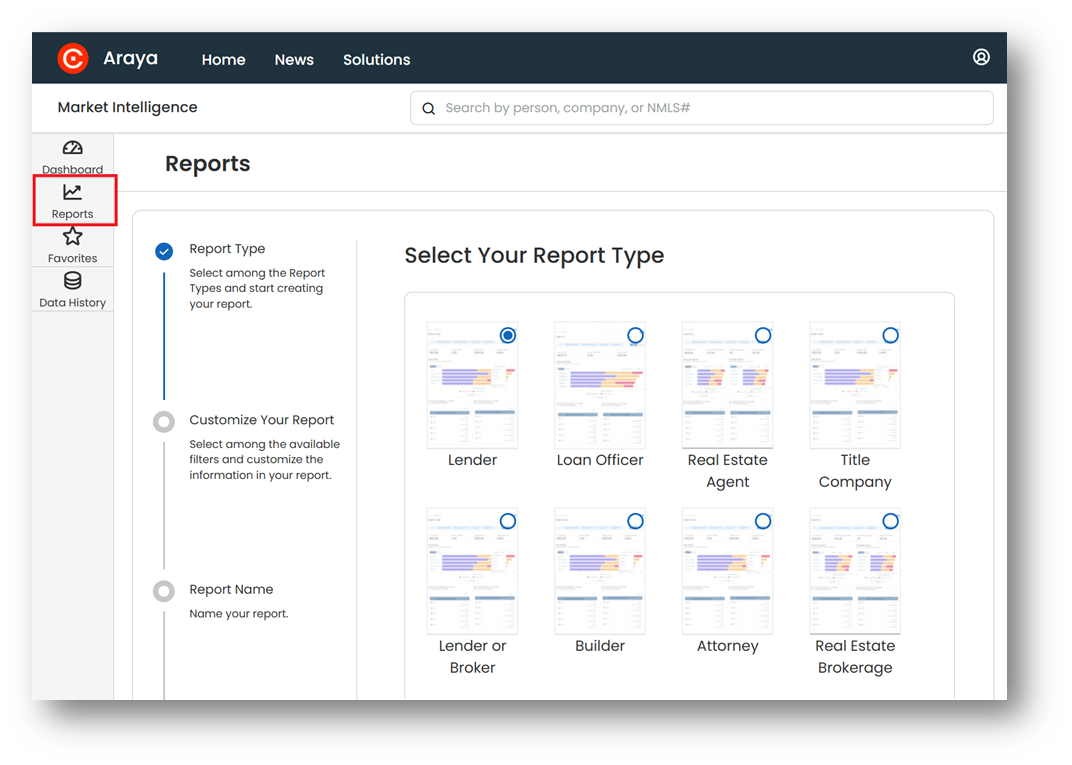Click the Lender or Broker caption text
Viewport: 1072px width, 765px height.
(472, 657)
